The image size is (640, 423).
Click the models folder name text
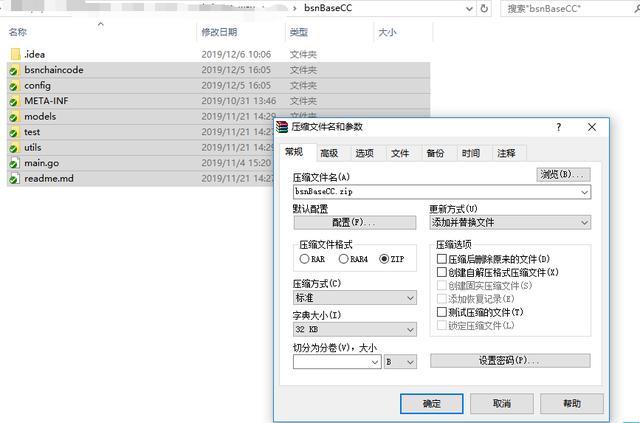[40, 116]
